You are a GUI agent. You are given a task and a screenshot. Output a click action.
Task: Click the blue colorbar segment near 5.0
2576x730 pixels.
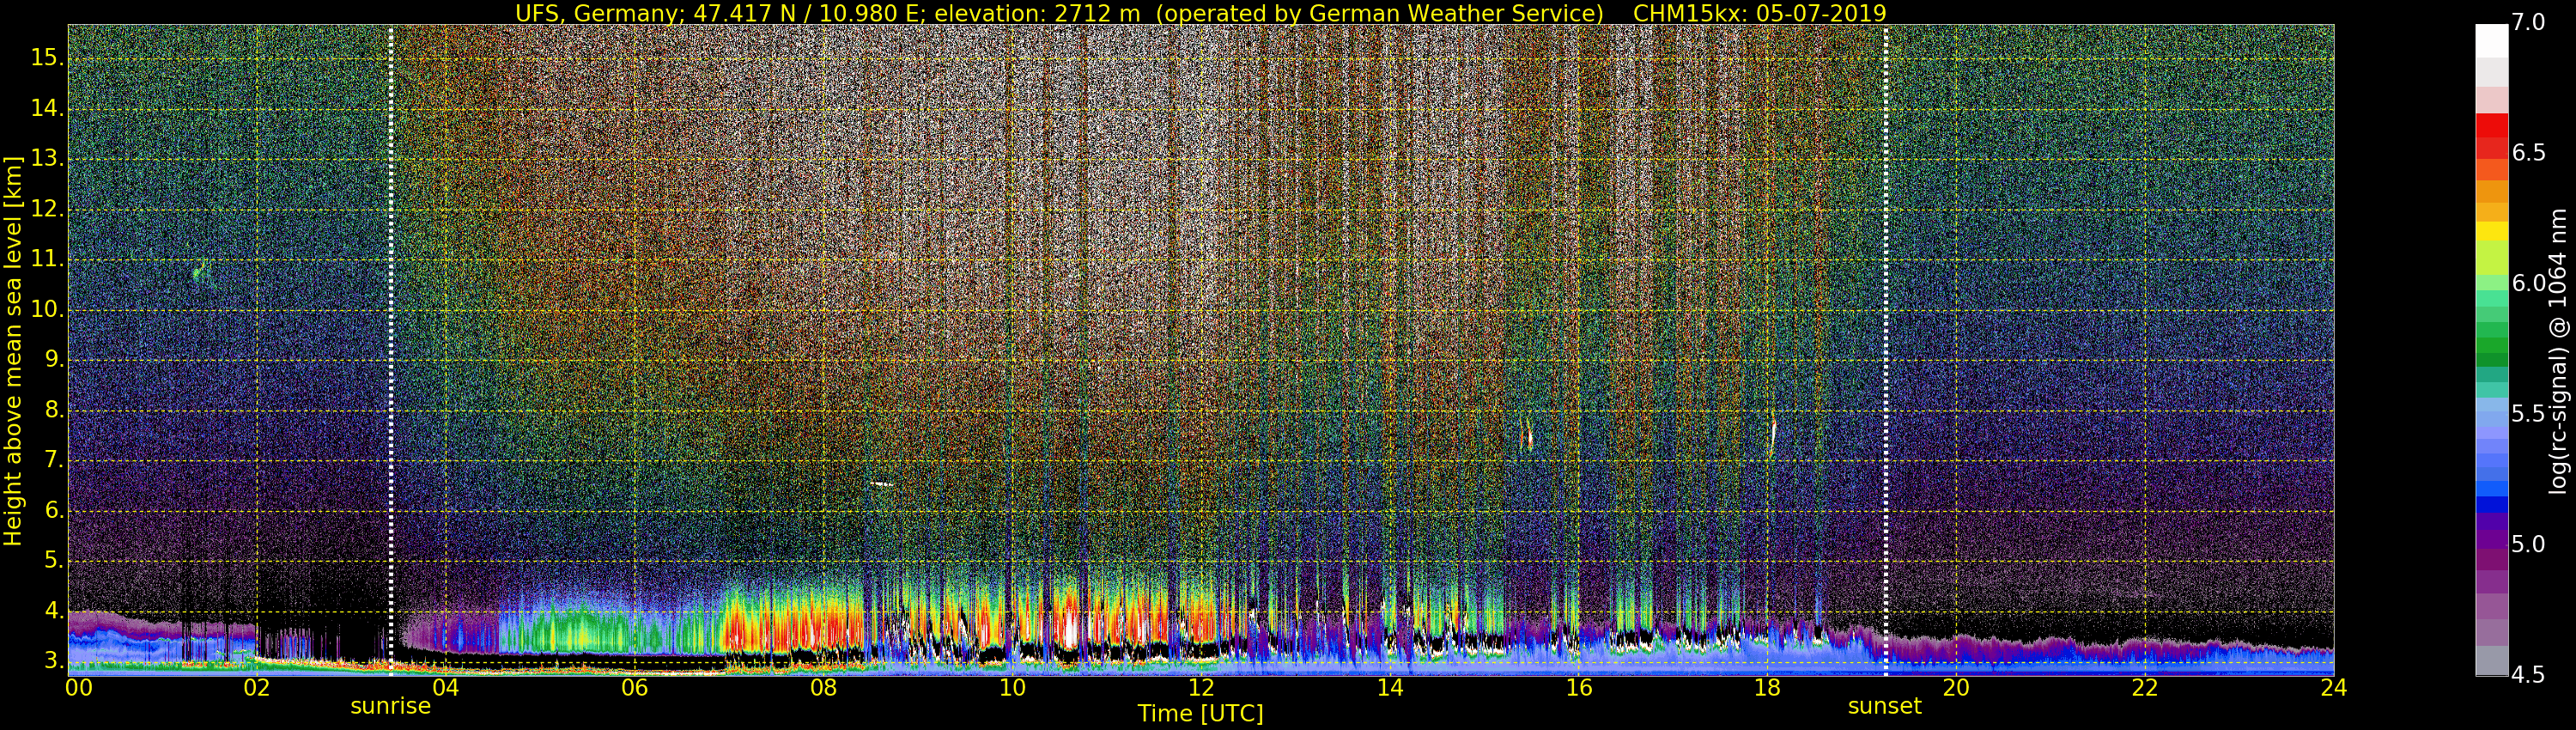(x=2491, y=504)
